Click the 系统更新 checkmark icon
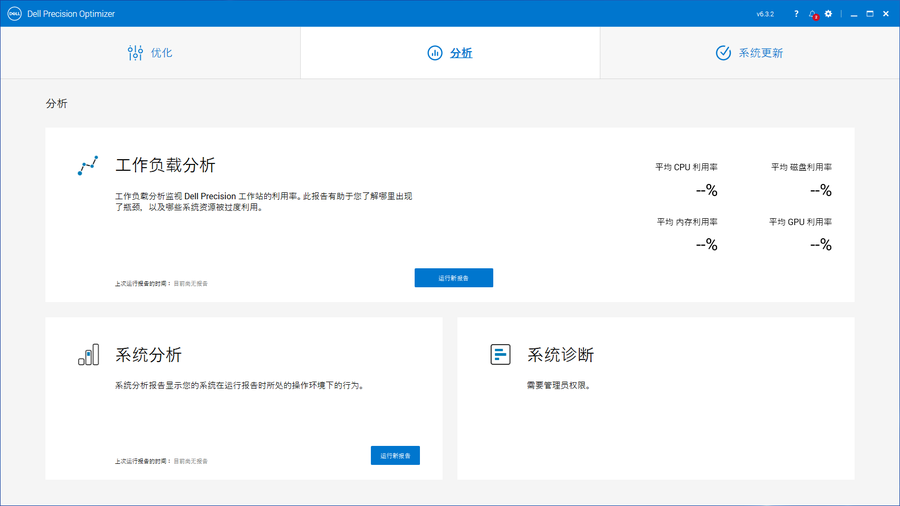Screen dimensions: 900x506 click(723, 53)
